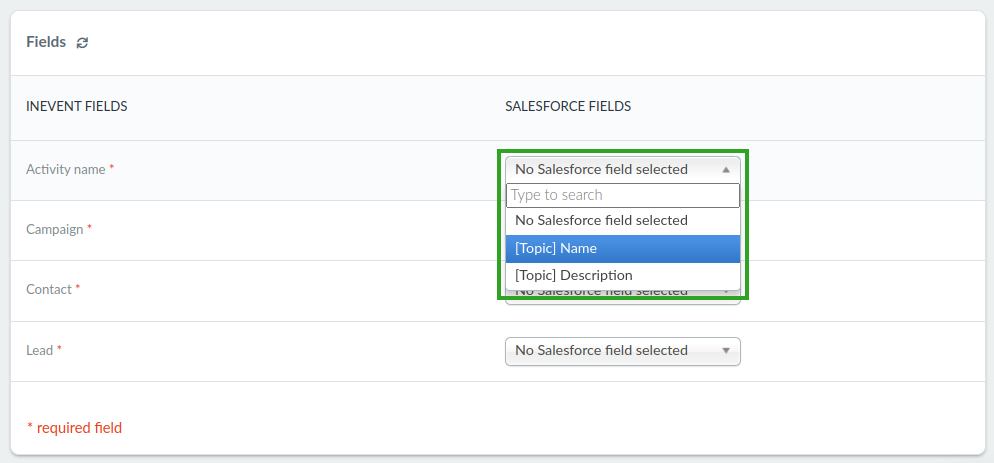
Task: Click the Activity name field label
Action: click(65, 169)
